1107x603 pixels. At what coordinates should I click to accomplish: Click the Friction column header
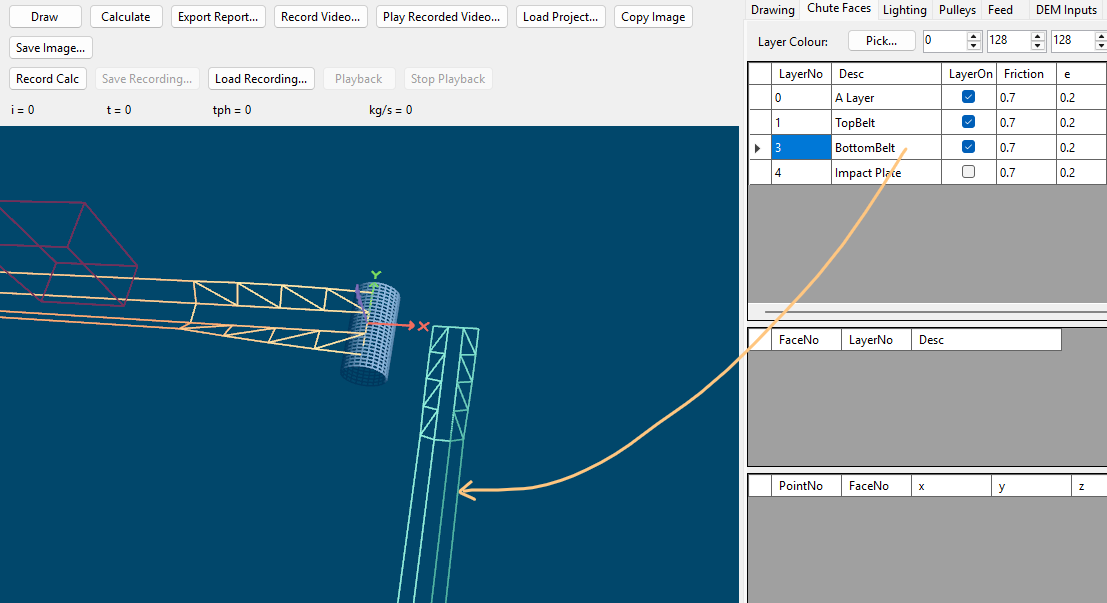[1027, 73]
